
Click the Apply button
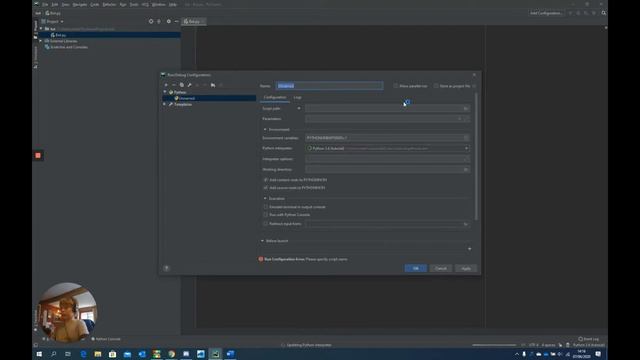click(466, 268)
